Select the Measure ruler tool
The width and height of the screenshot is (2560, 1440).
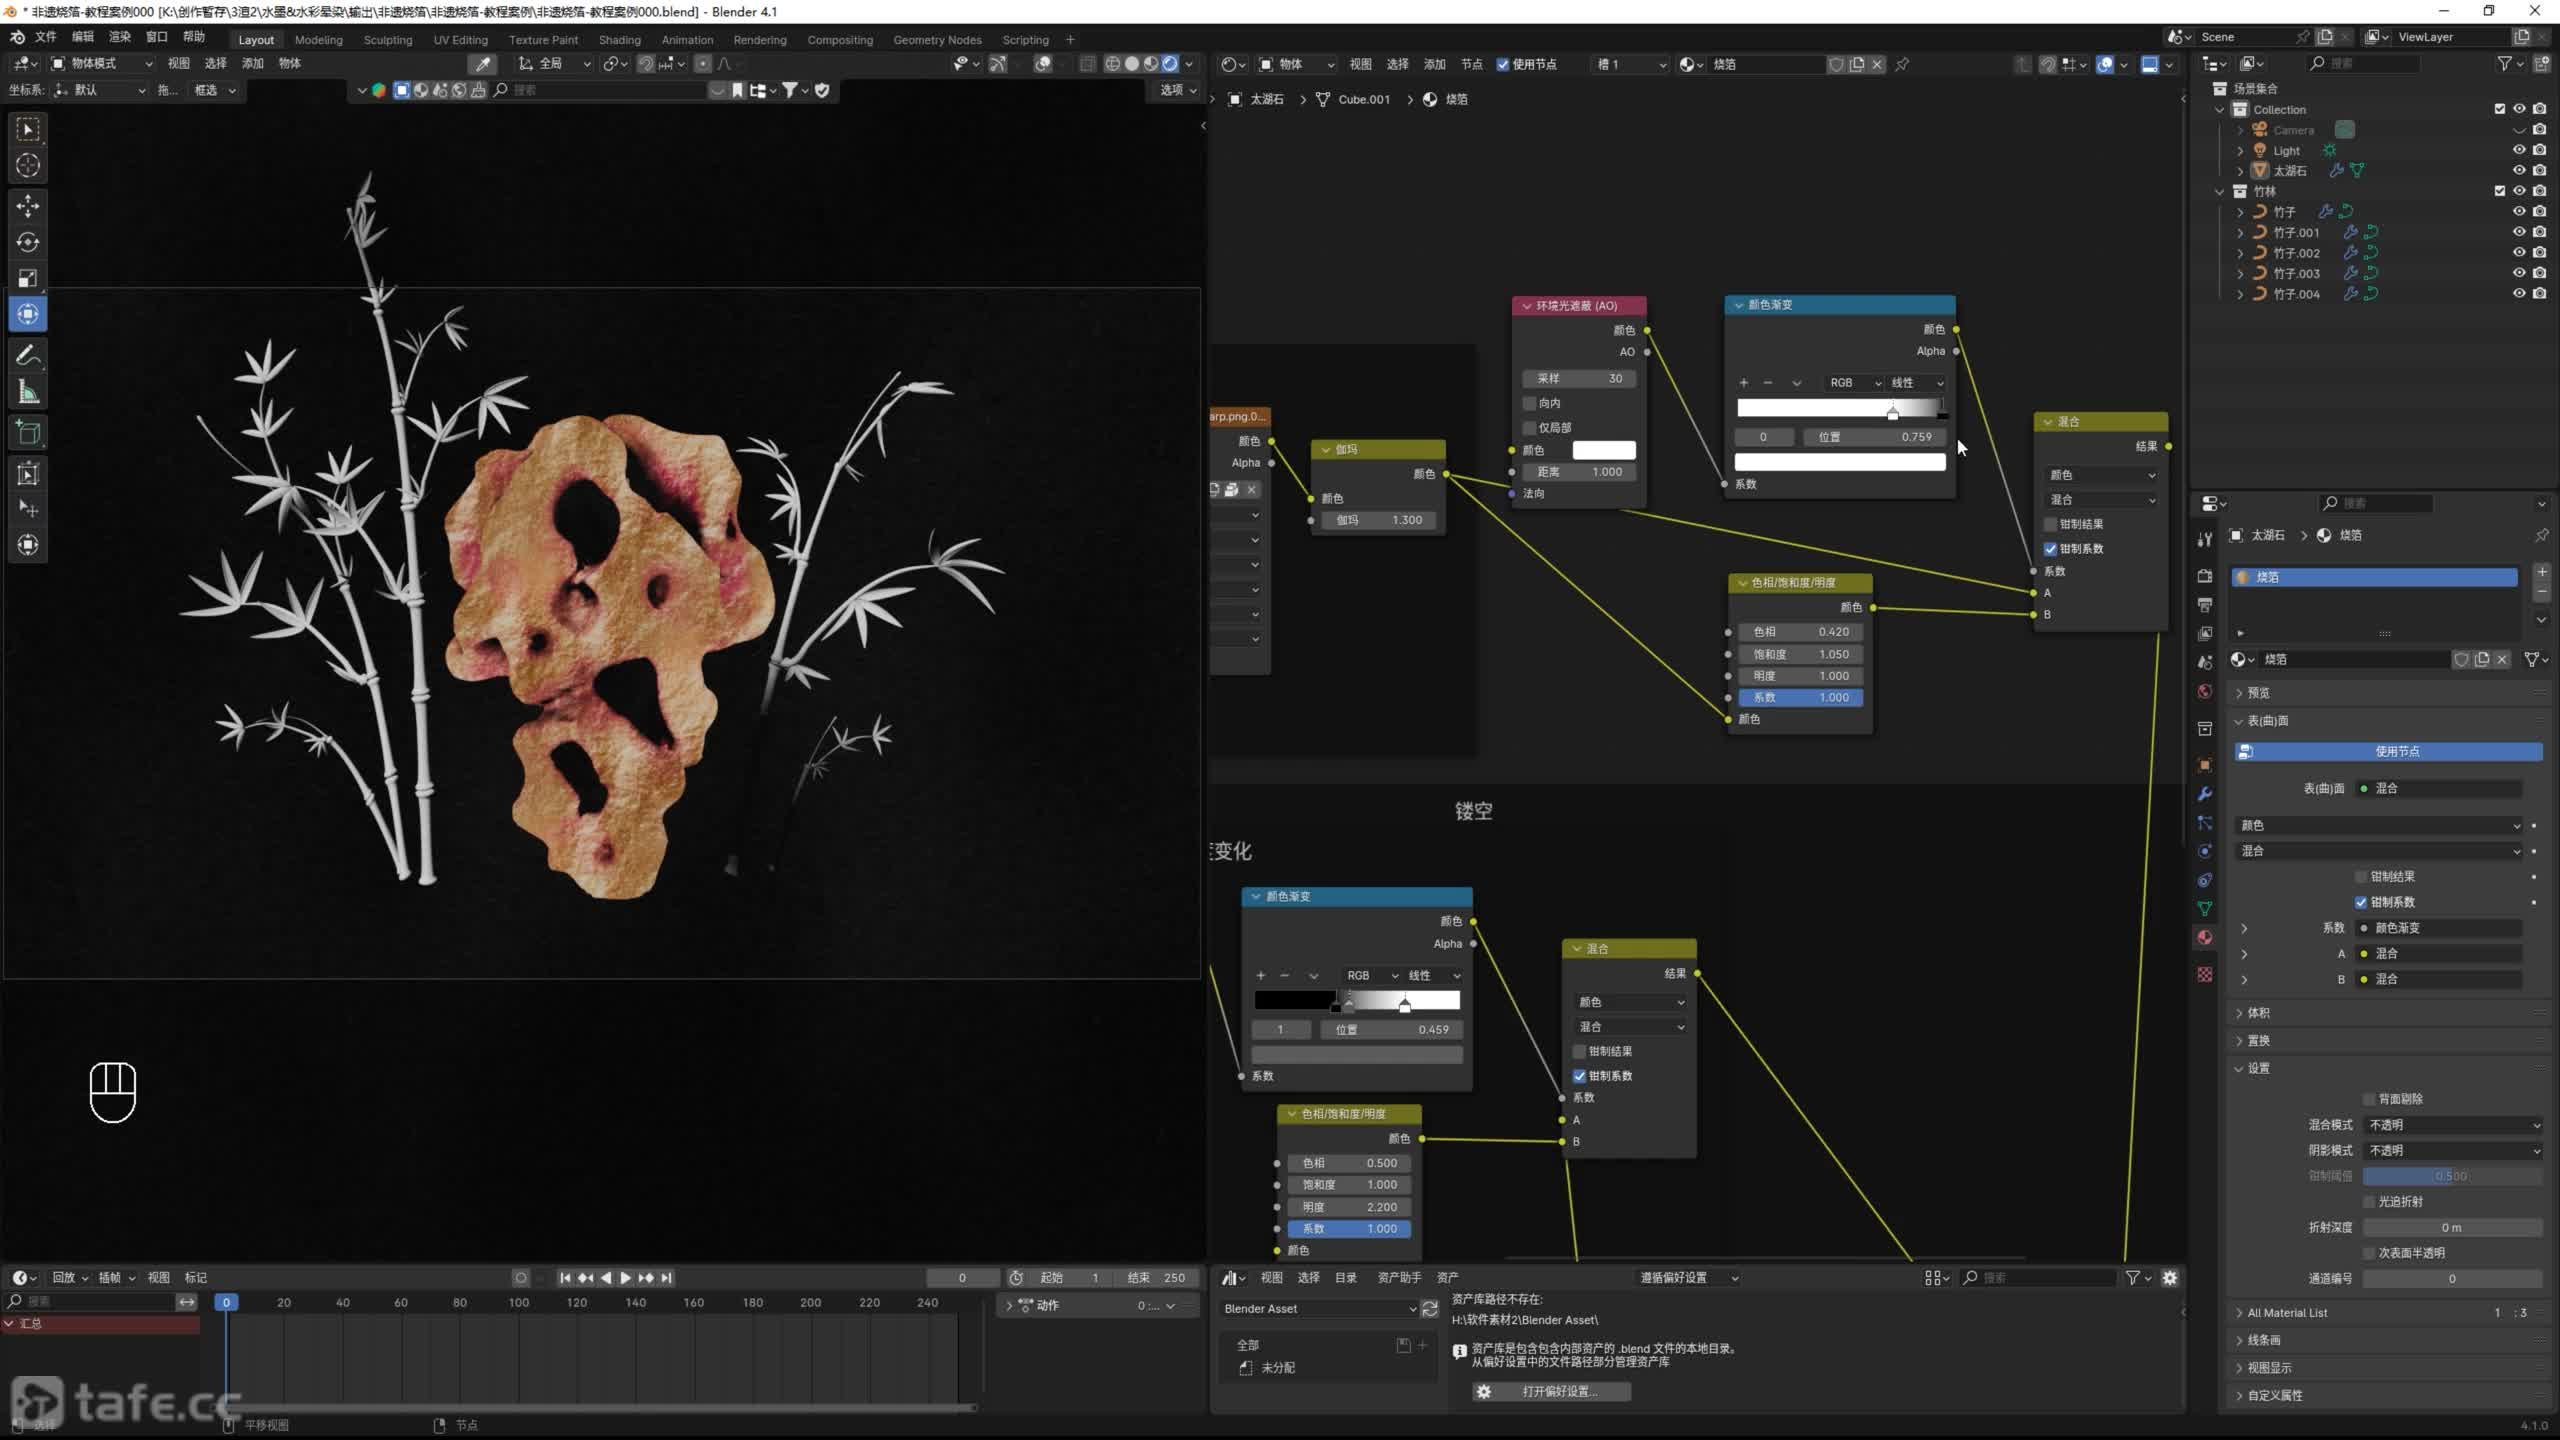[x=28, y=393]
